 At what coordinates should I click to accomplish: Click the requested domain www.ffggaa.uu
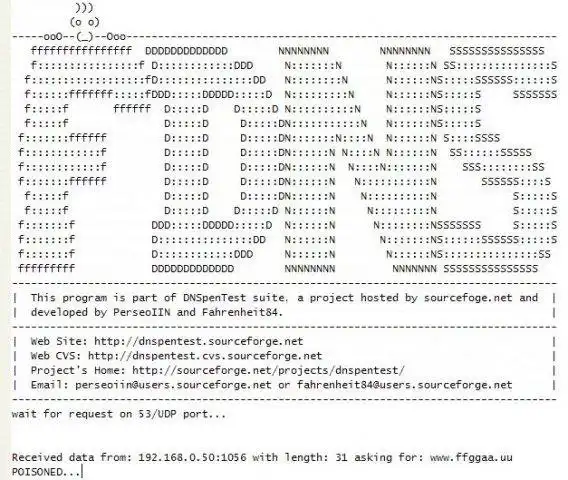coord(471,458)
